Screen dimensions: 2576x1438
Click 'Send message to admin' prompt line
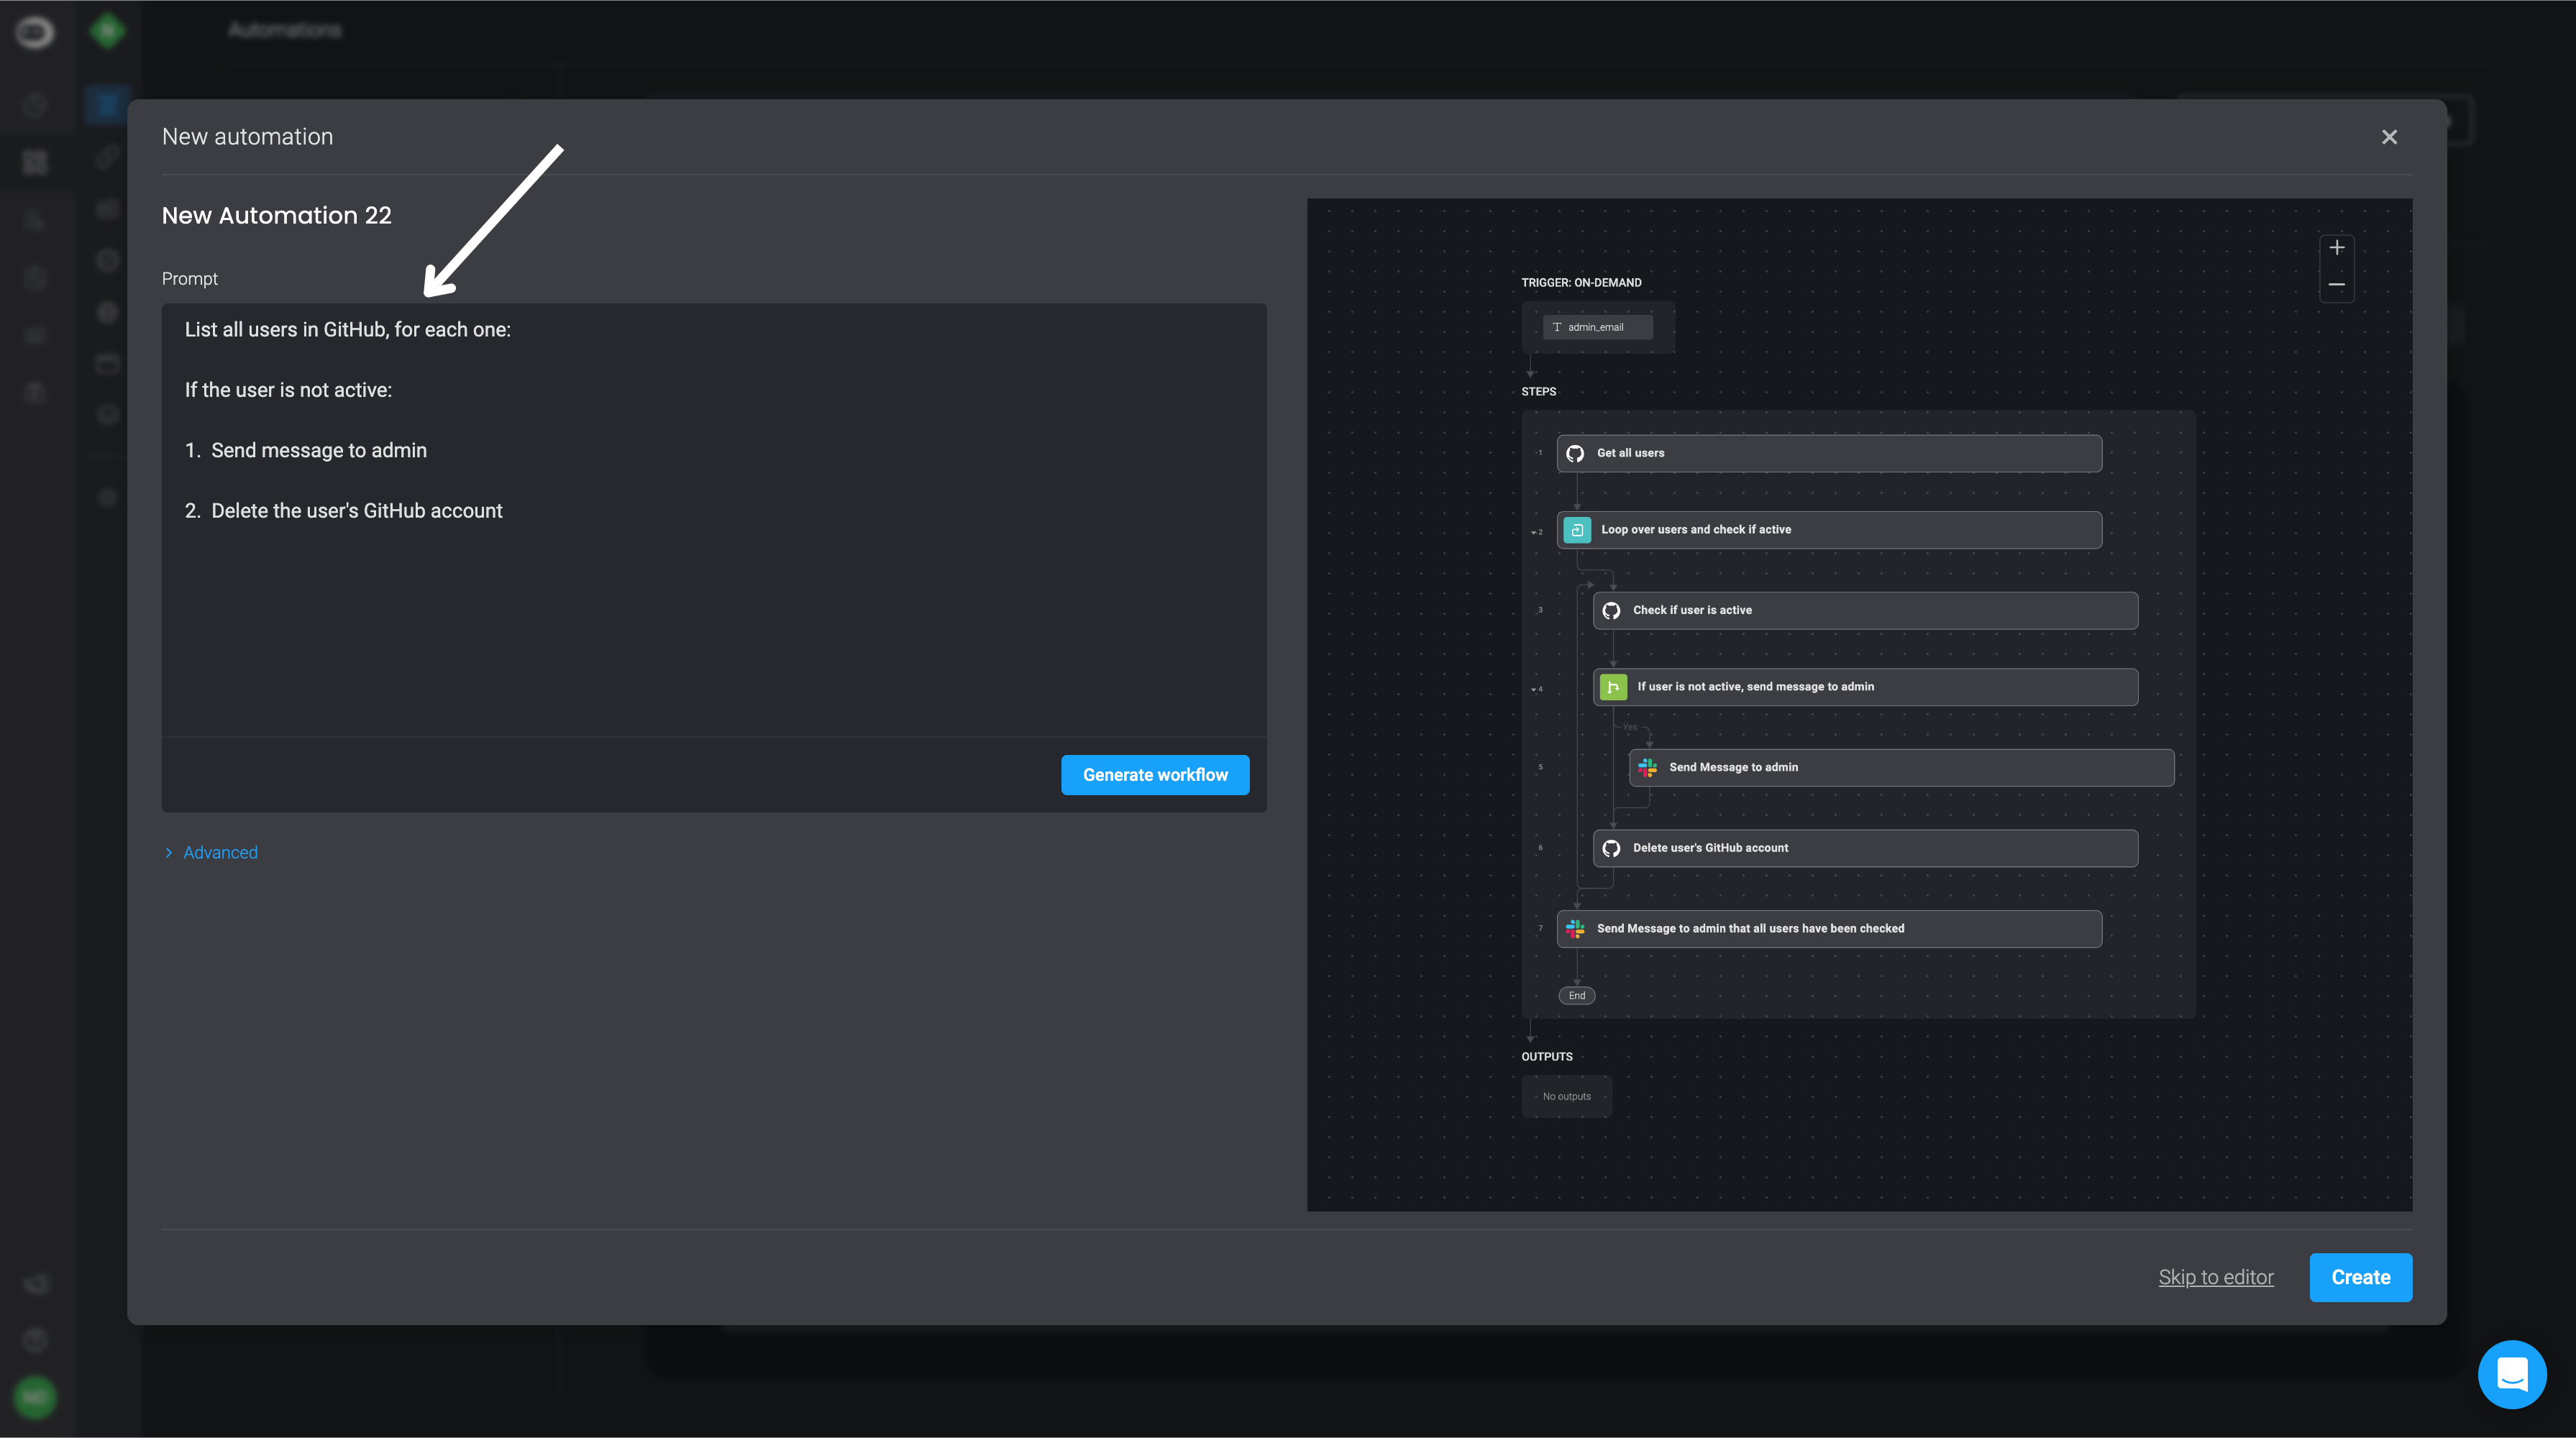pos(319,450)
